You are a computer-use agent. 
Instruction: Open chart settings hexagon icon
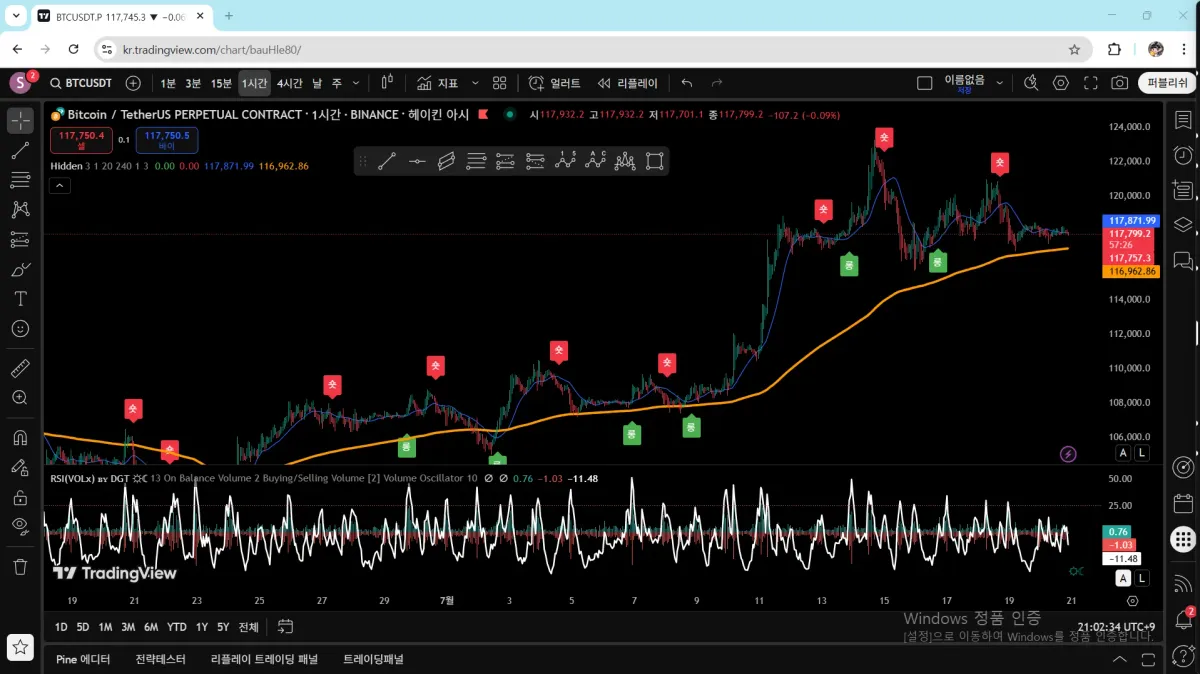click(1061, 83)
